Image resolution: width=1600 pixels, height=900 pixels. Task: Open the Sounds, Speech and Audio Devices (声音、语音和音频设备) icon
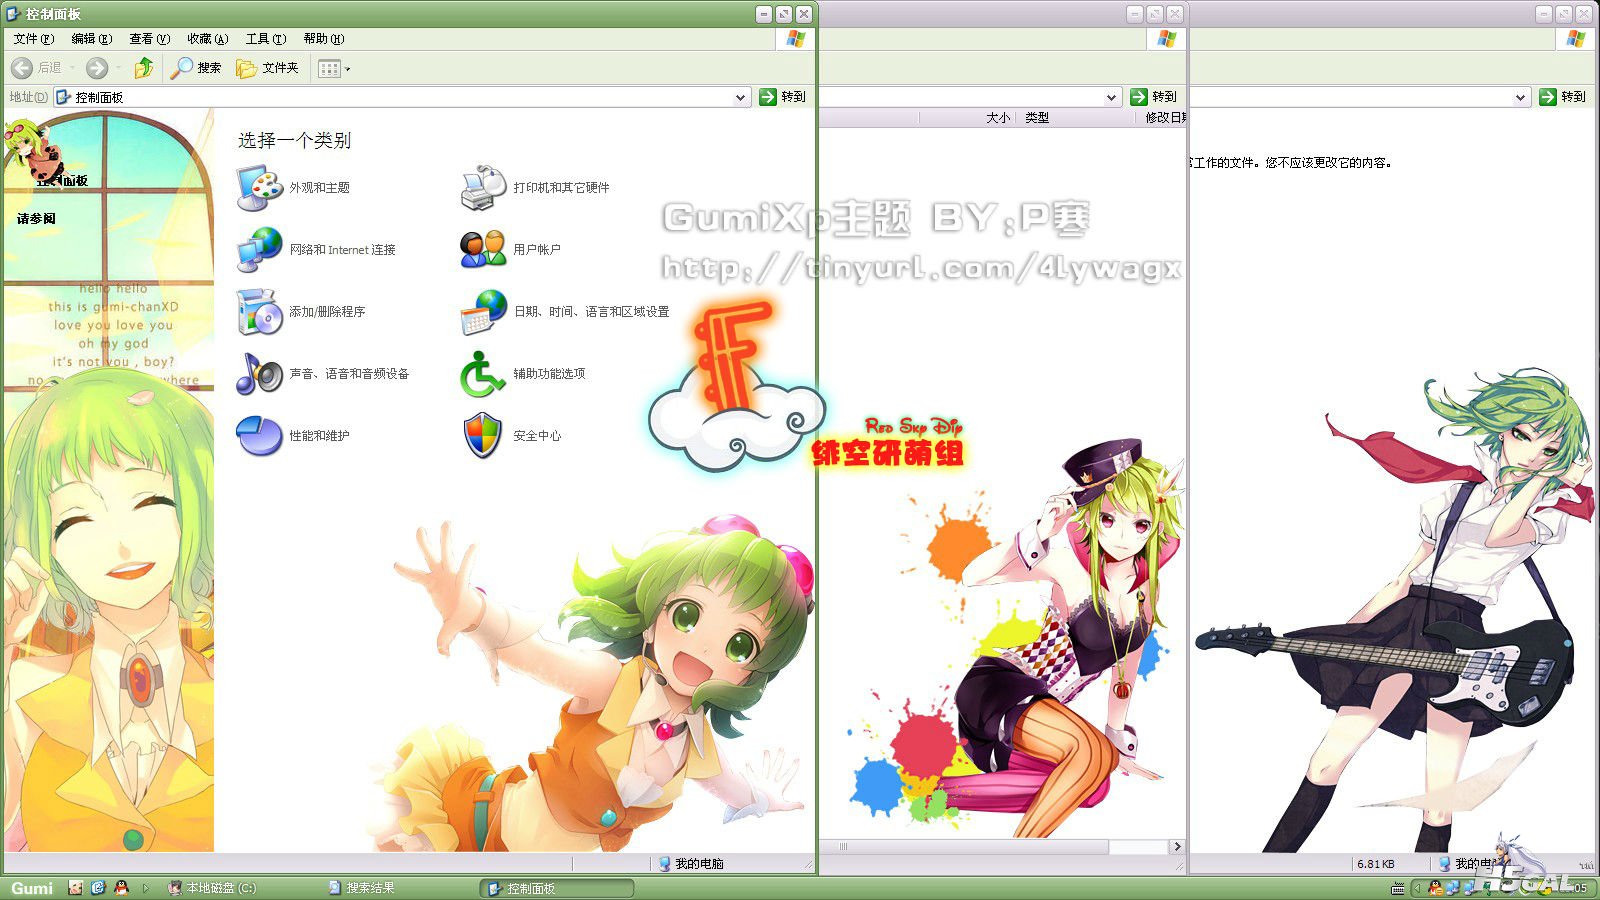click(x=259, y=374)
